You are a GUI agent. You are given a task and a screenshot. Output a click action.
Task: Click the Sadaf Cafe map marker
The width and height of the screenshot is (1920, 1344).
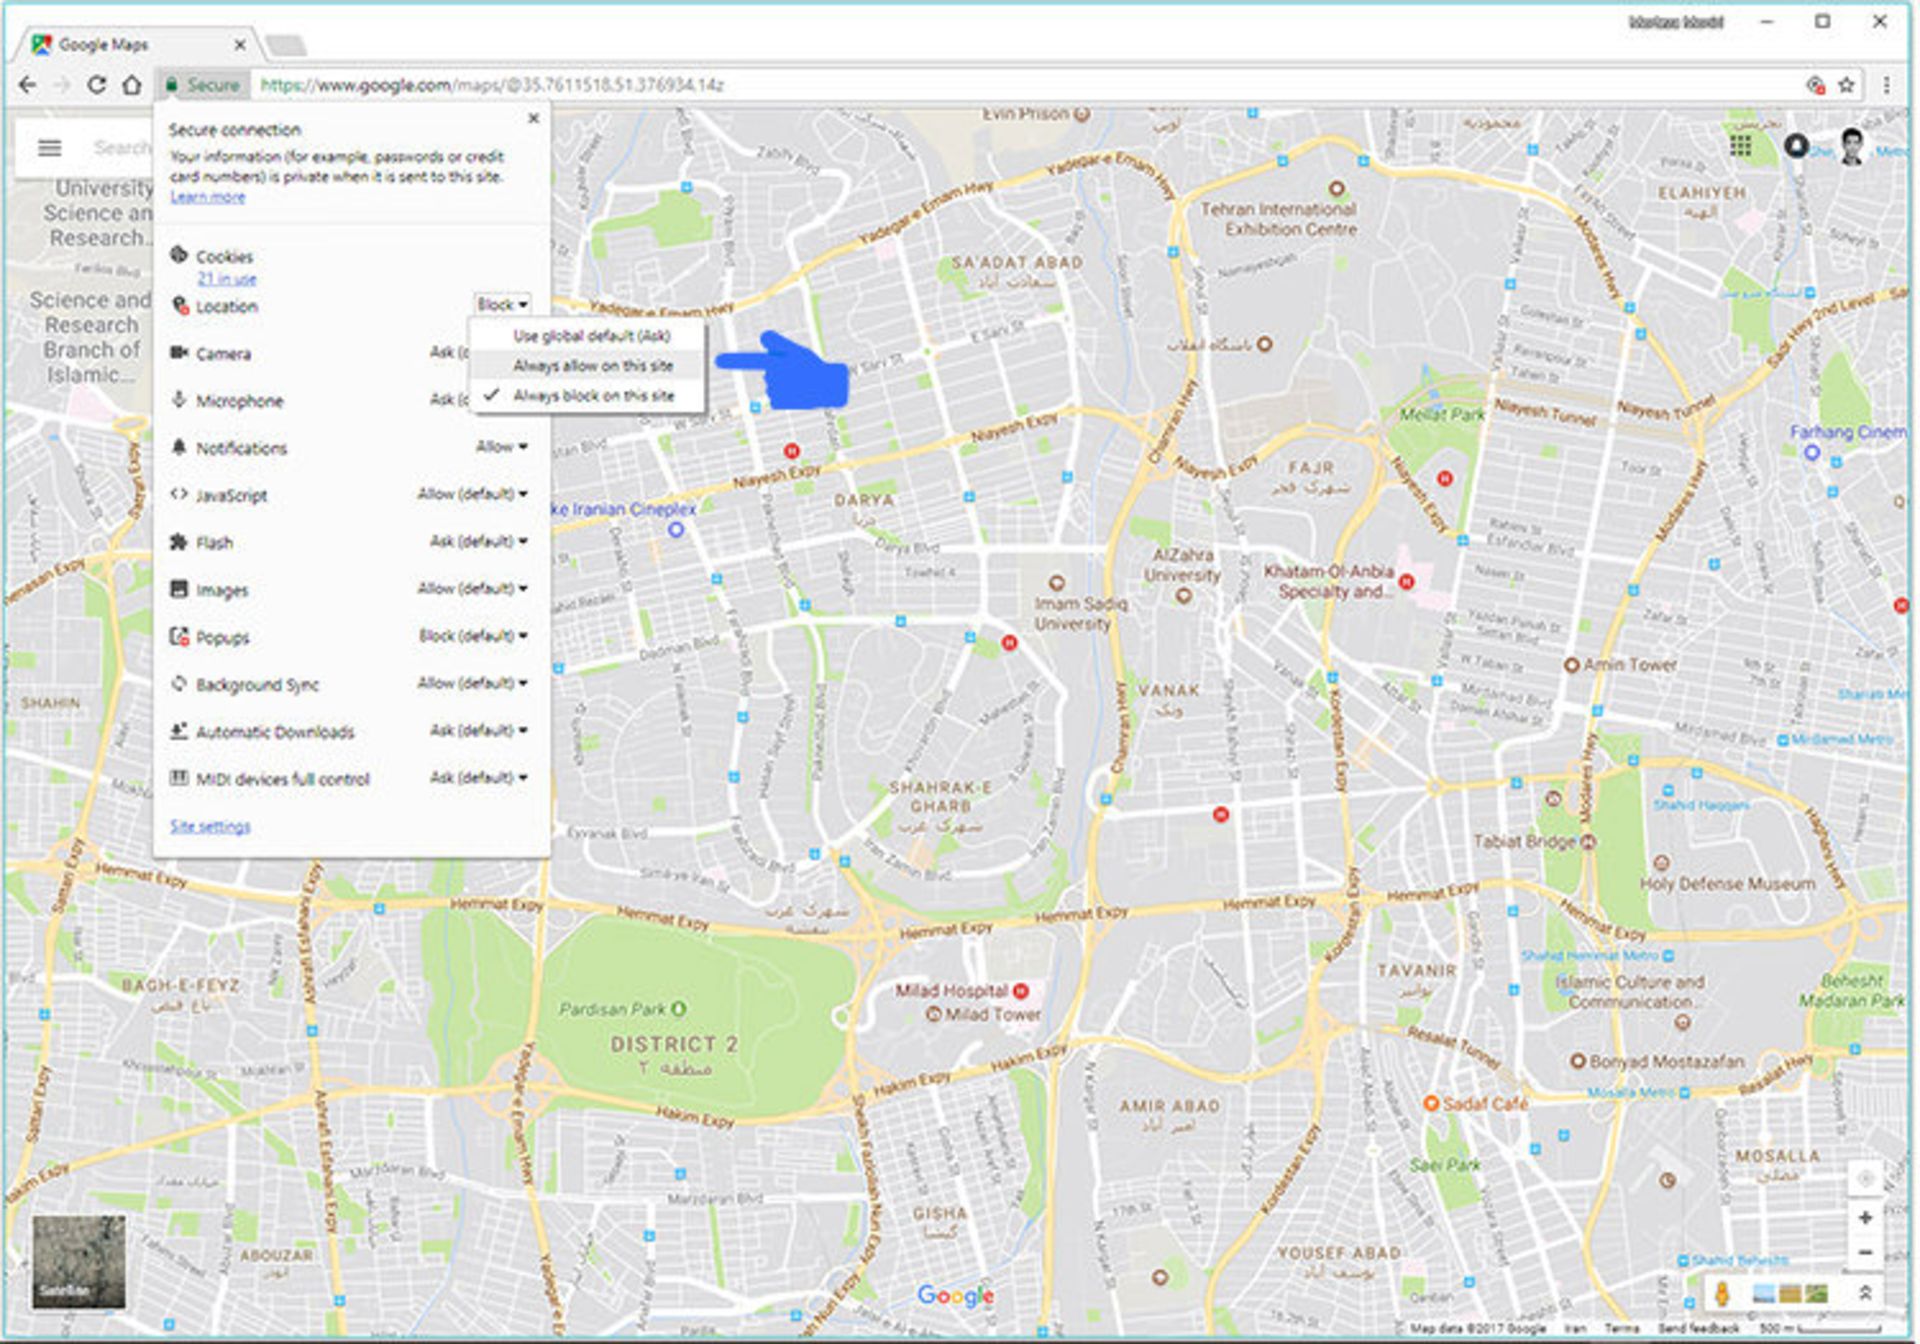1431,1103
